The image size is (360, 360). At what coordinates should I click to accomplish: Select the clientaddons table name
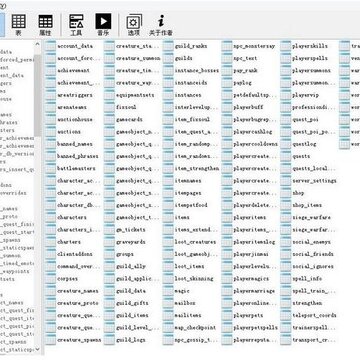[x=75, y=254]
